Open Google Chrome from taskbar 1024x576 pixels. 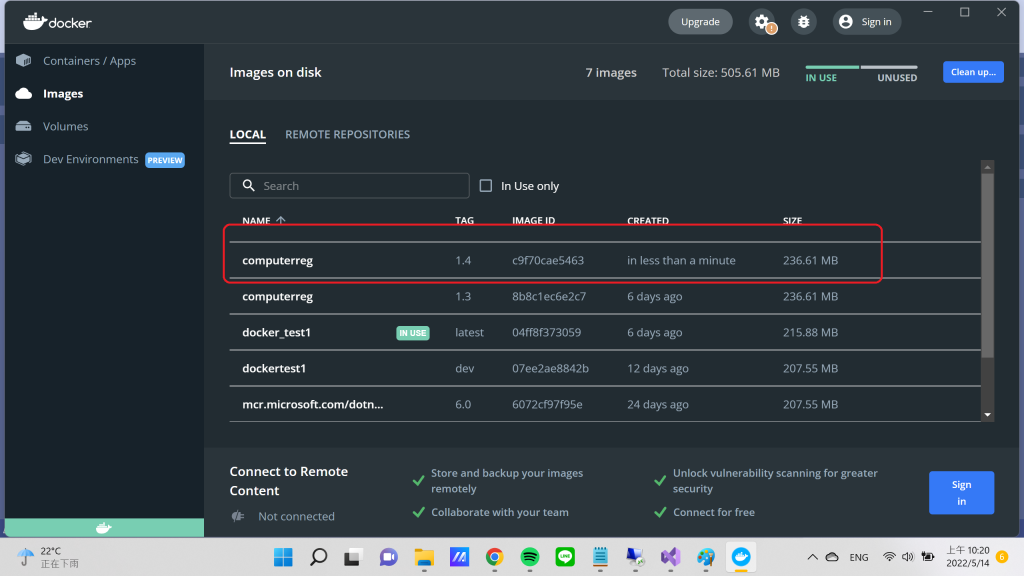[494, 557]
